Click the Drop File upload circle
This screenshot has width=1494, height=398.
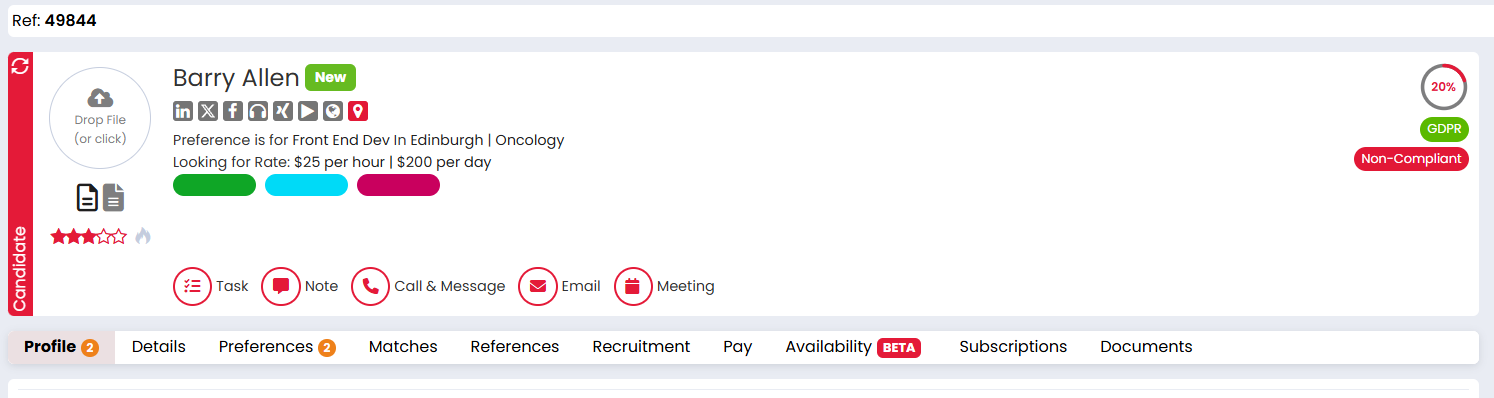[100, 118]
